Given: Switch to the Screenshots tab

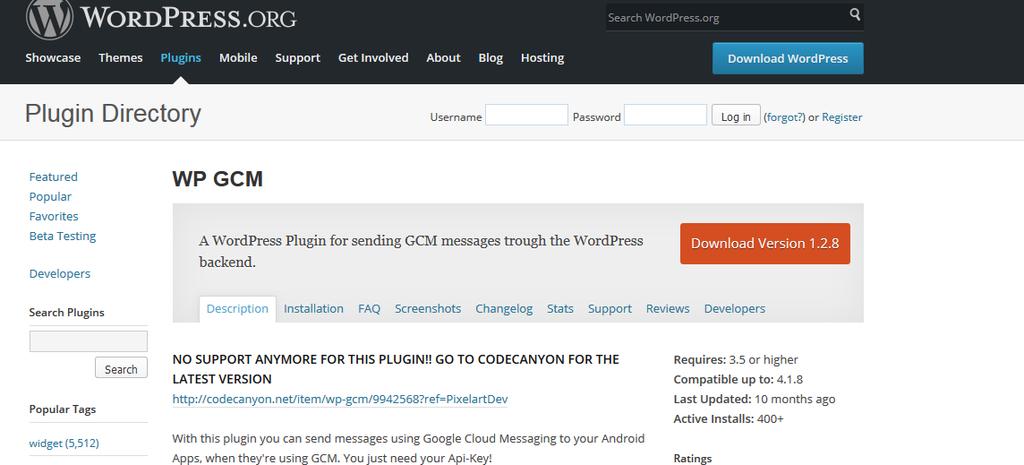Looking at the screenshot, I should [x=428, y=309].
